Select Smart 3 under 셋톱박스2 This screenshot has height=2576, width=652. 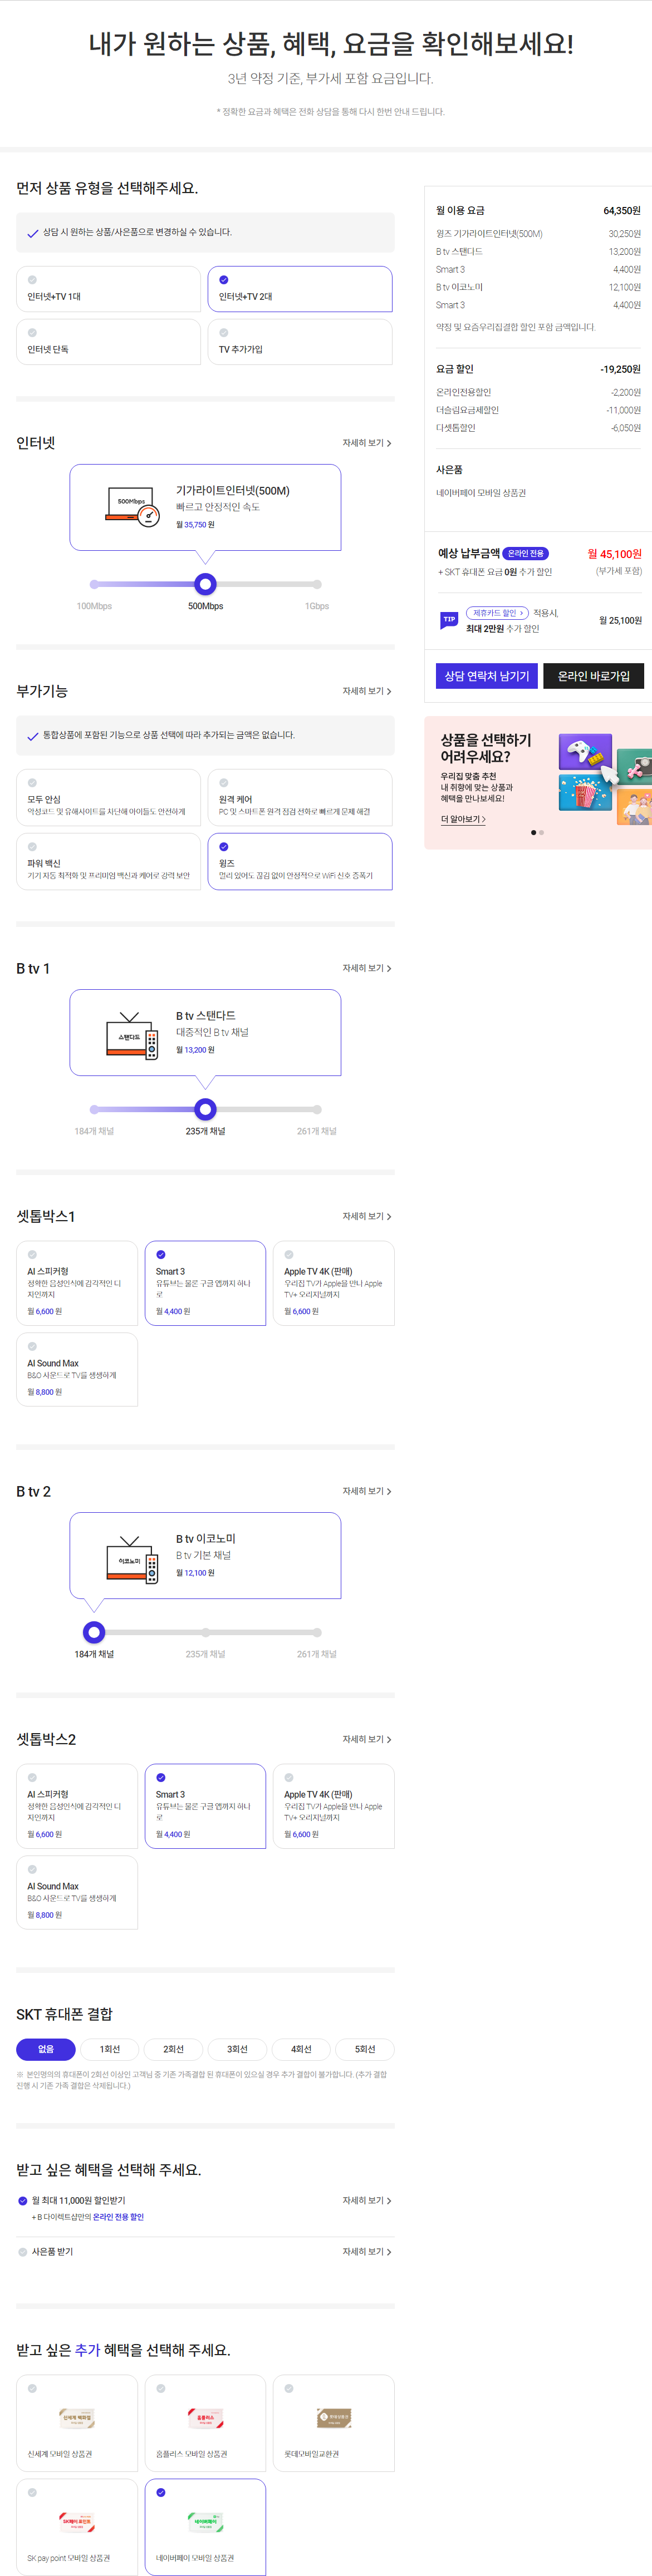pos(205,1806)
